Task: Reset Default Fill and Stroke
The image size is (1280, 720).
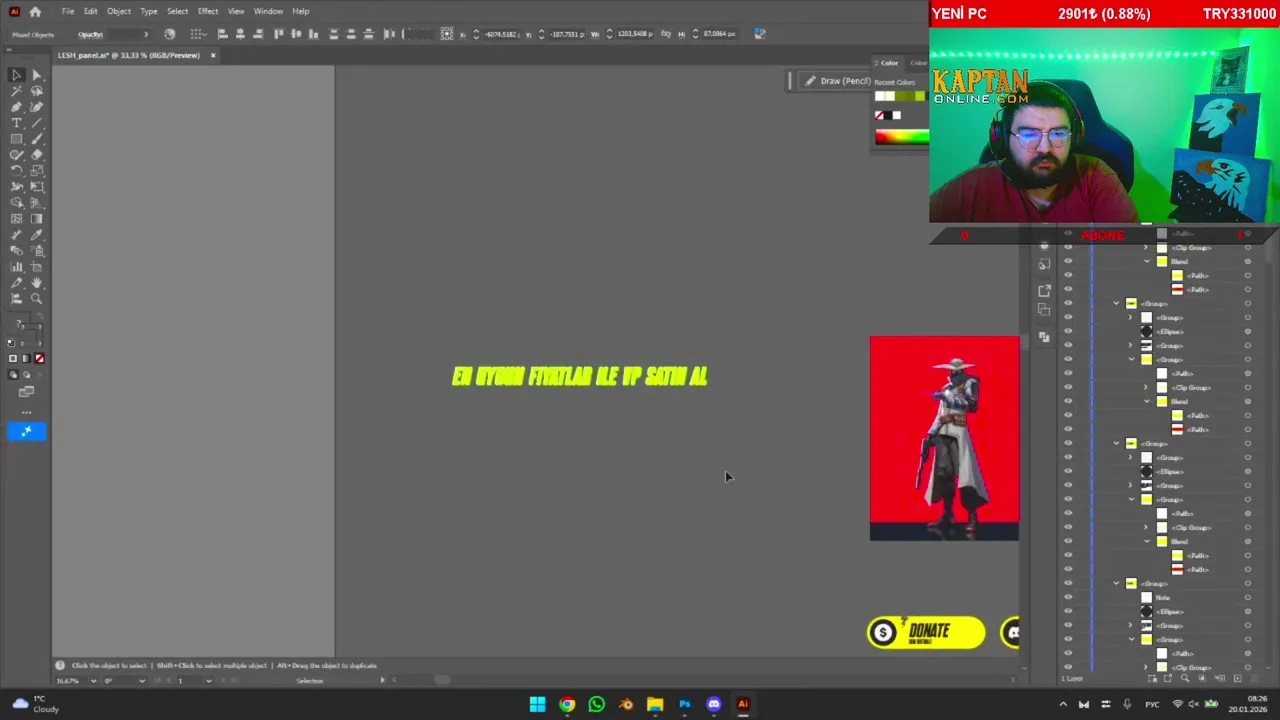Action: tap(12, 342)
